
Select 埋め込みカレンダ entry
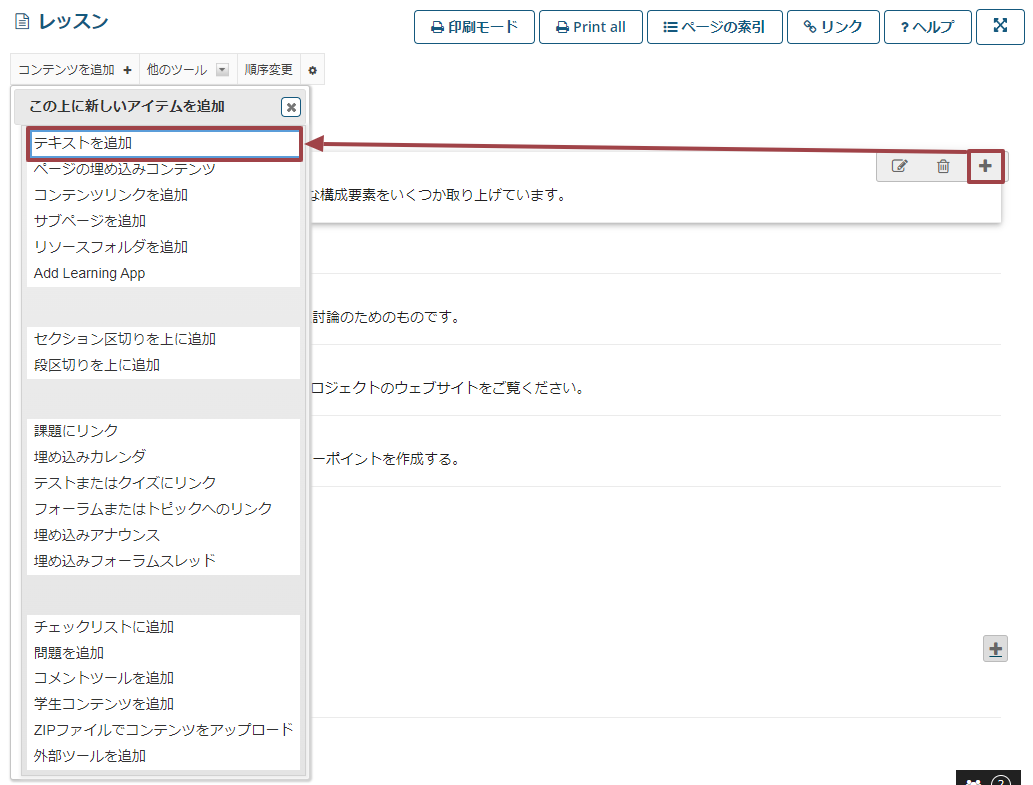click(x=90, y=456)
